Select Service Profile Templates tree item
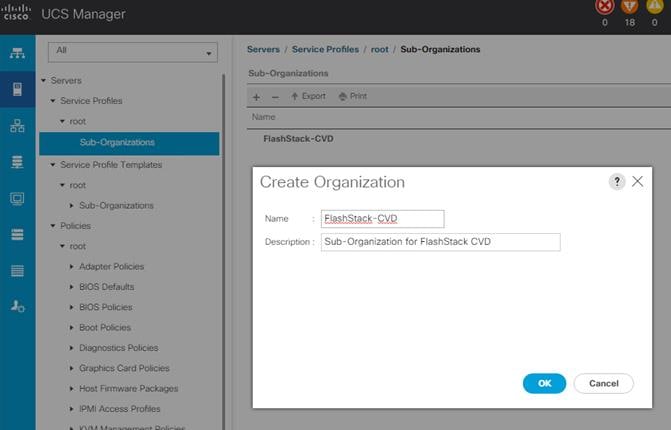This screenshot has width=671, height=430. [111, 165]
